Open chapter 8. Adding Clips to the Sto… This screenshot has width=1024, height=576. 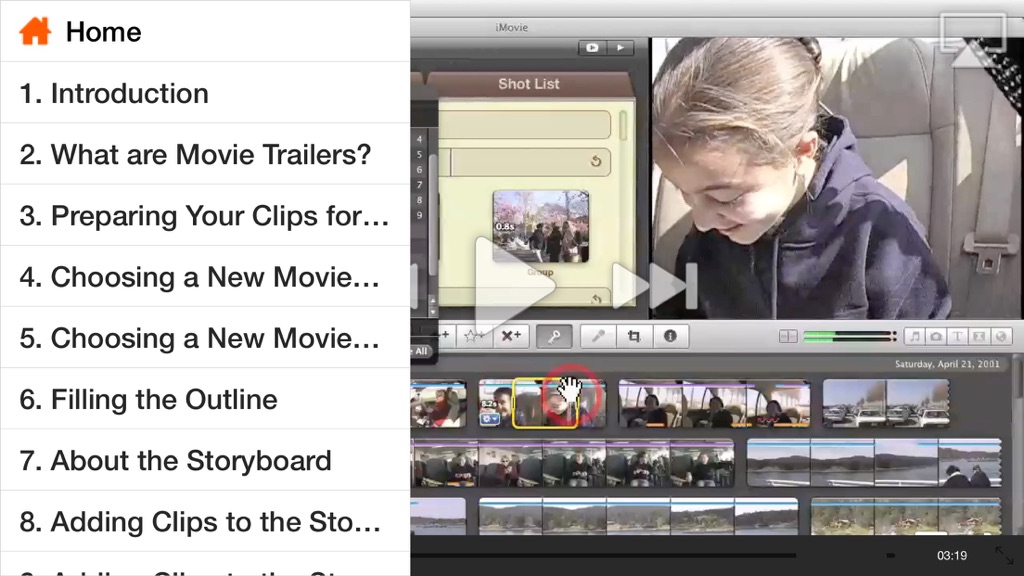(x=205, y=522)
